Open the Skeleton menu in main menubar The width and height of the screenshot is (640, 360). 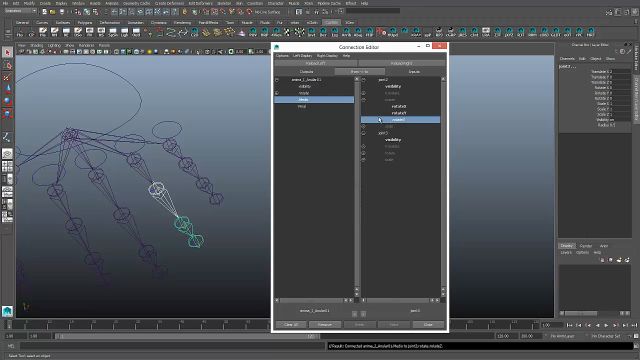(x=224, y=3)
